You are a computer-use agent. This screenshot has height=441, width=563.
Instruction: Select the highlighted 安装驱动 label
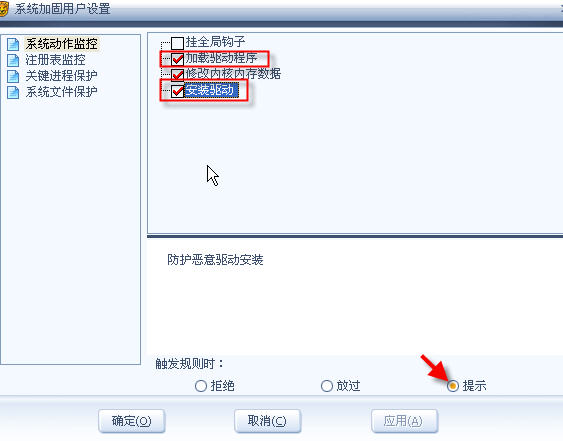pos(211,90)
